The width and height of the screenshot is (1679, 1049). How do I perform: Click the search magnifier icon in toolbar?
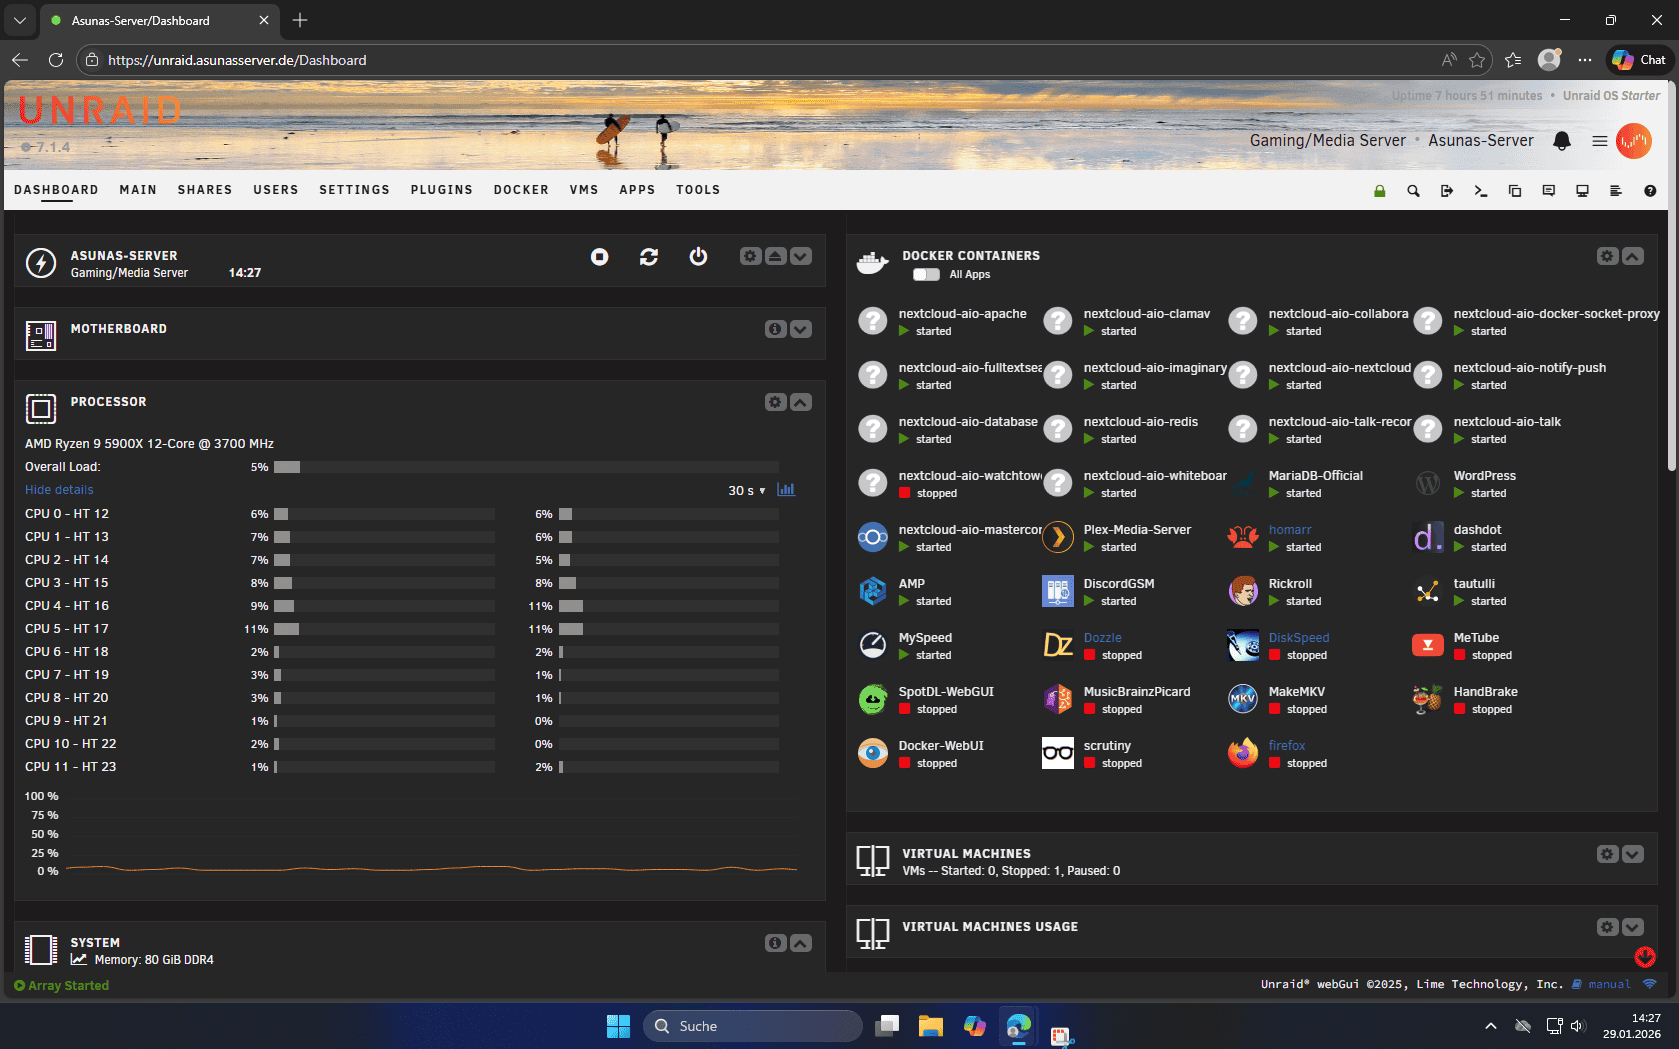pyautogui.click(x=1413, y=191)
